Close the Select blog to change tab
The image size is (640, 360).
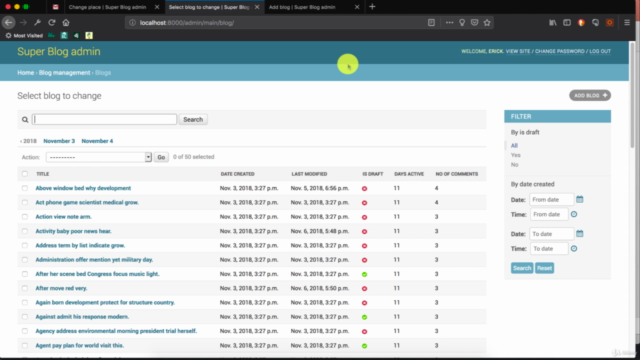pos(257,7)
